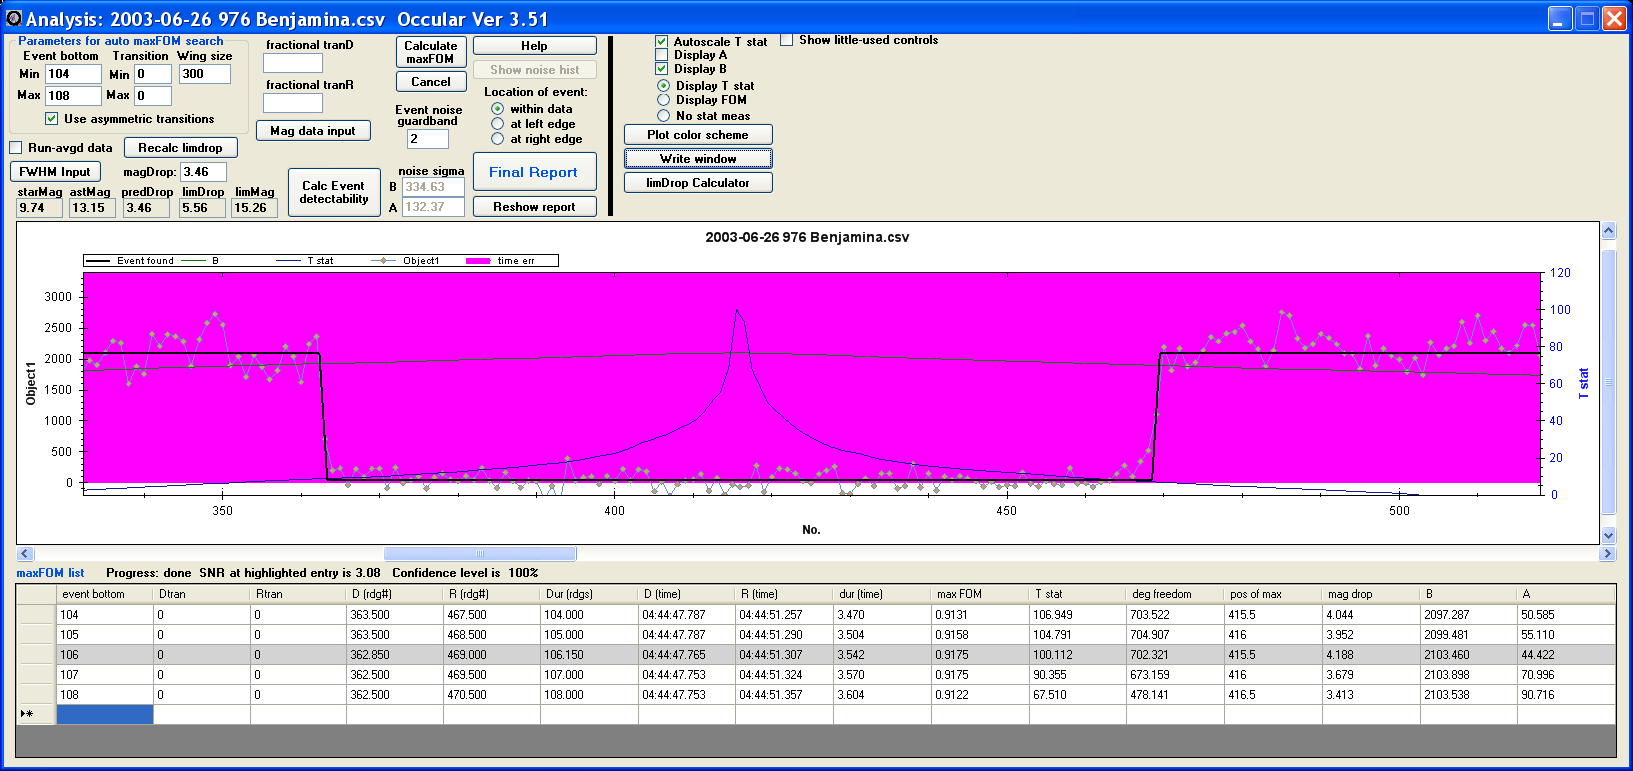Select No stat meas radio button

click(663, 116)
